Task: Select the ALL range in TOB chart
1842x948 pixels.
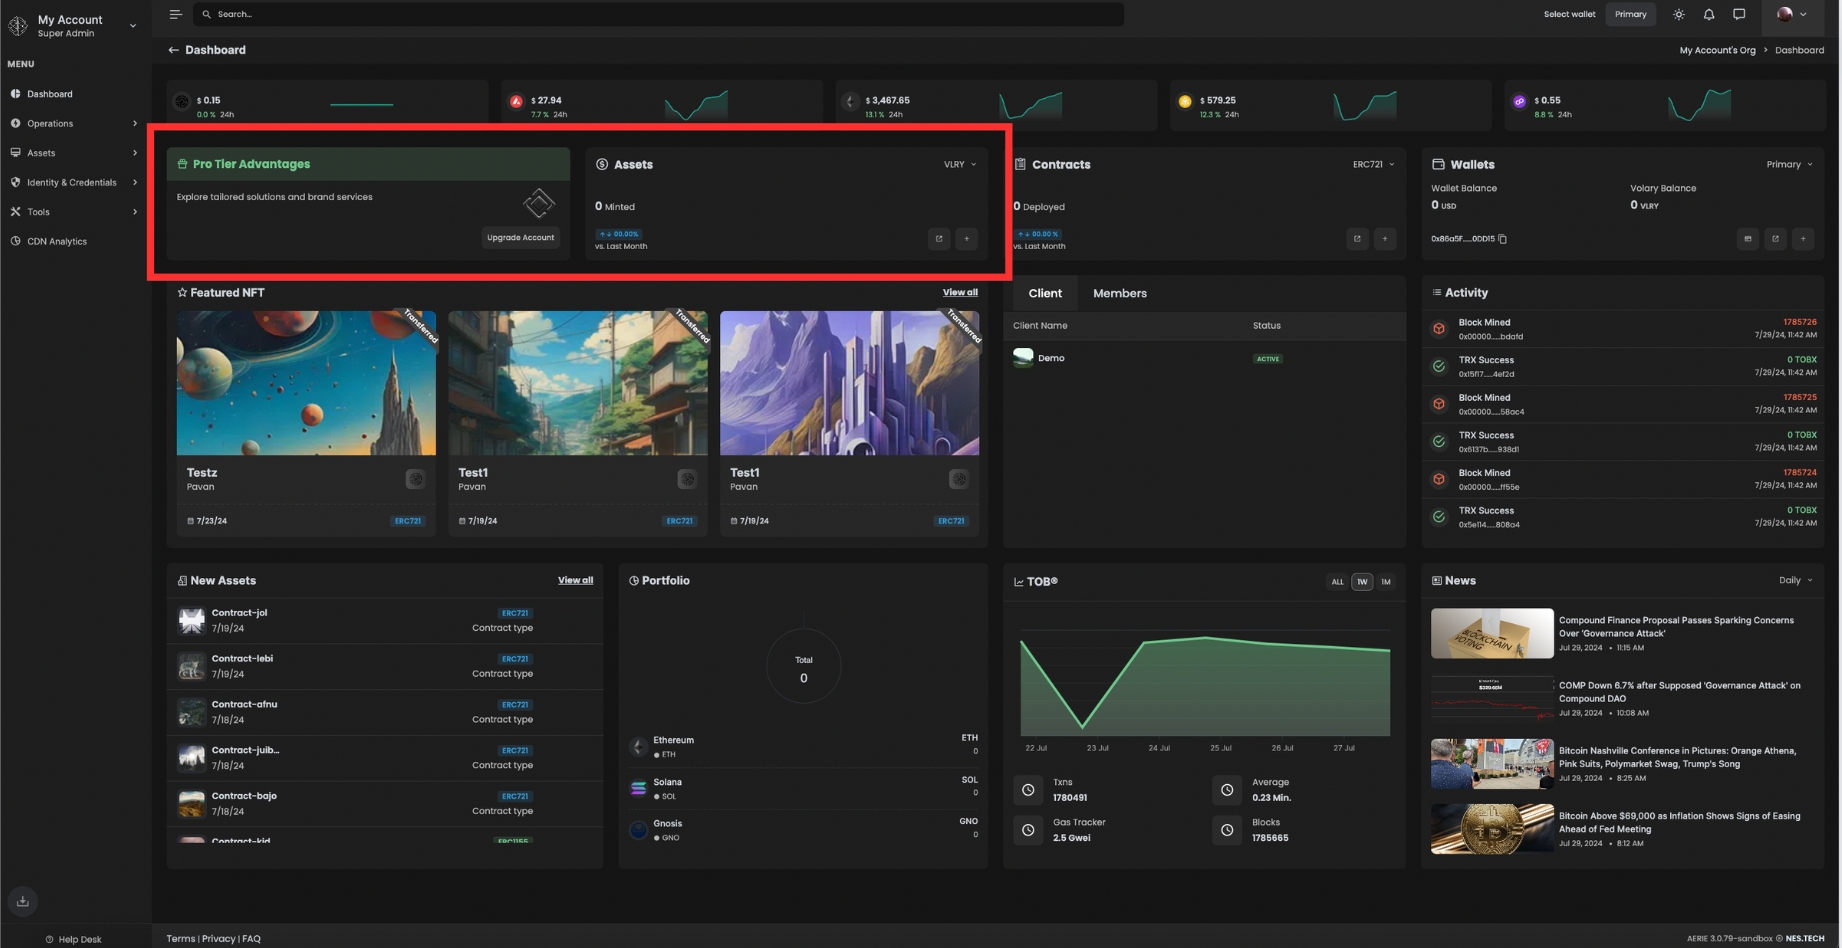Action: (x=1337, y=582)
